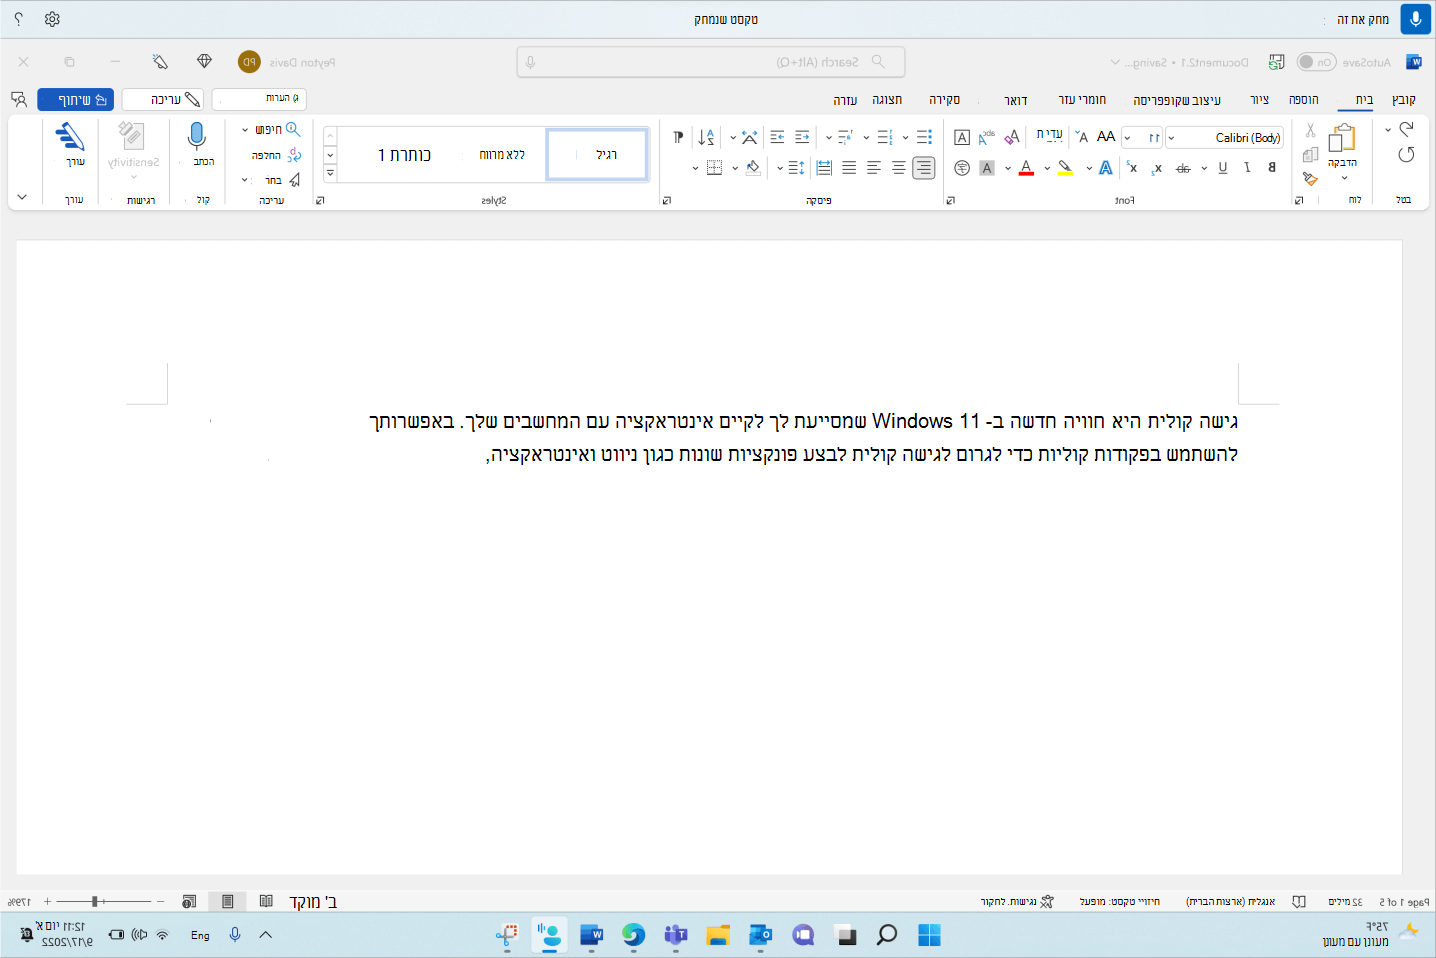The width and height of the screenshot is (1436, 958).
Task: Open the קובץ (File) tab
Action: coord(1404,100)
